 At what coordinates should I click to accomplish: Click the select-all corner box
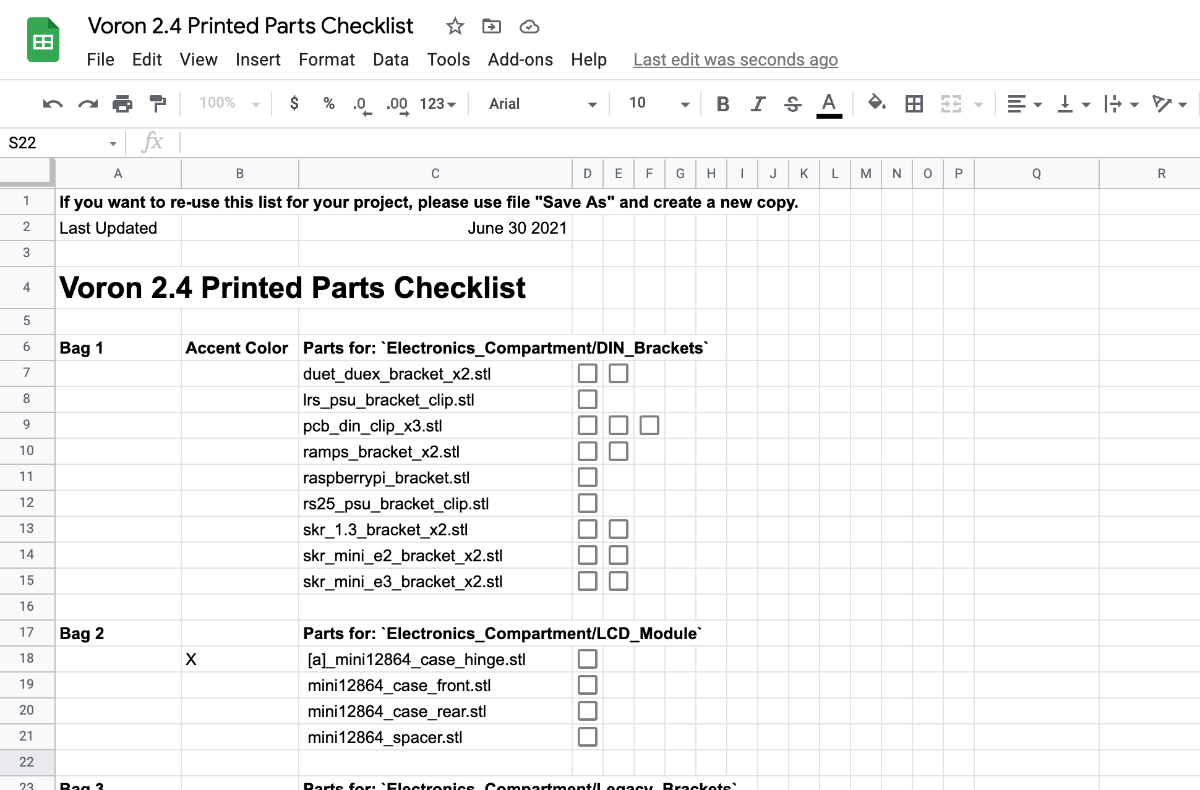27,173
